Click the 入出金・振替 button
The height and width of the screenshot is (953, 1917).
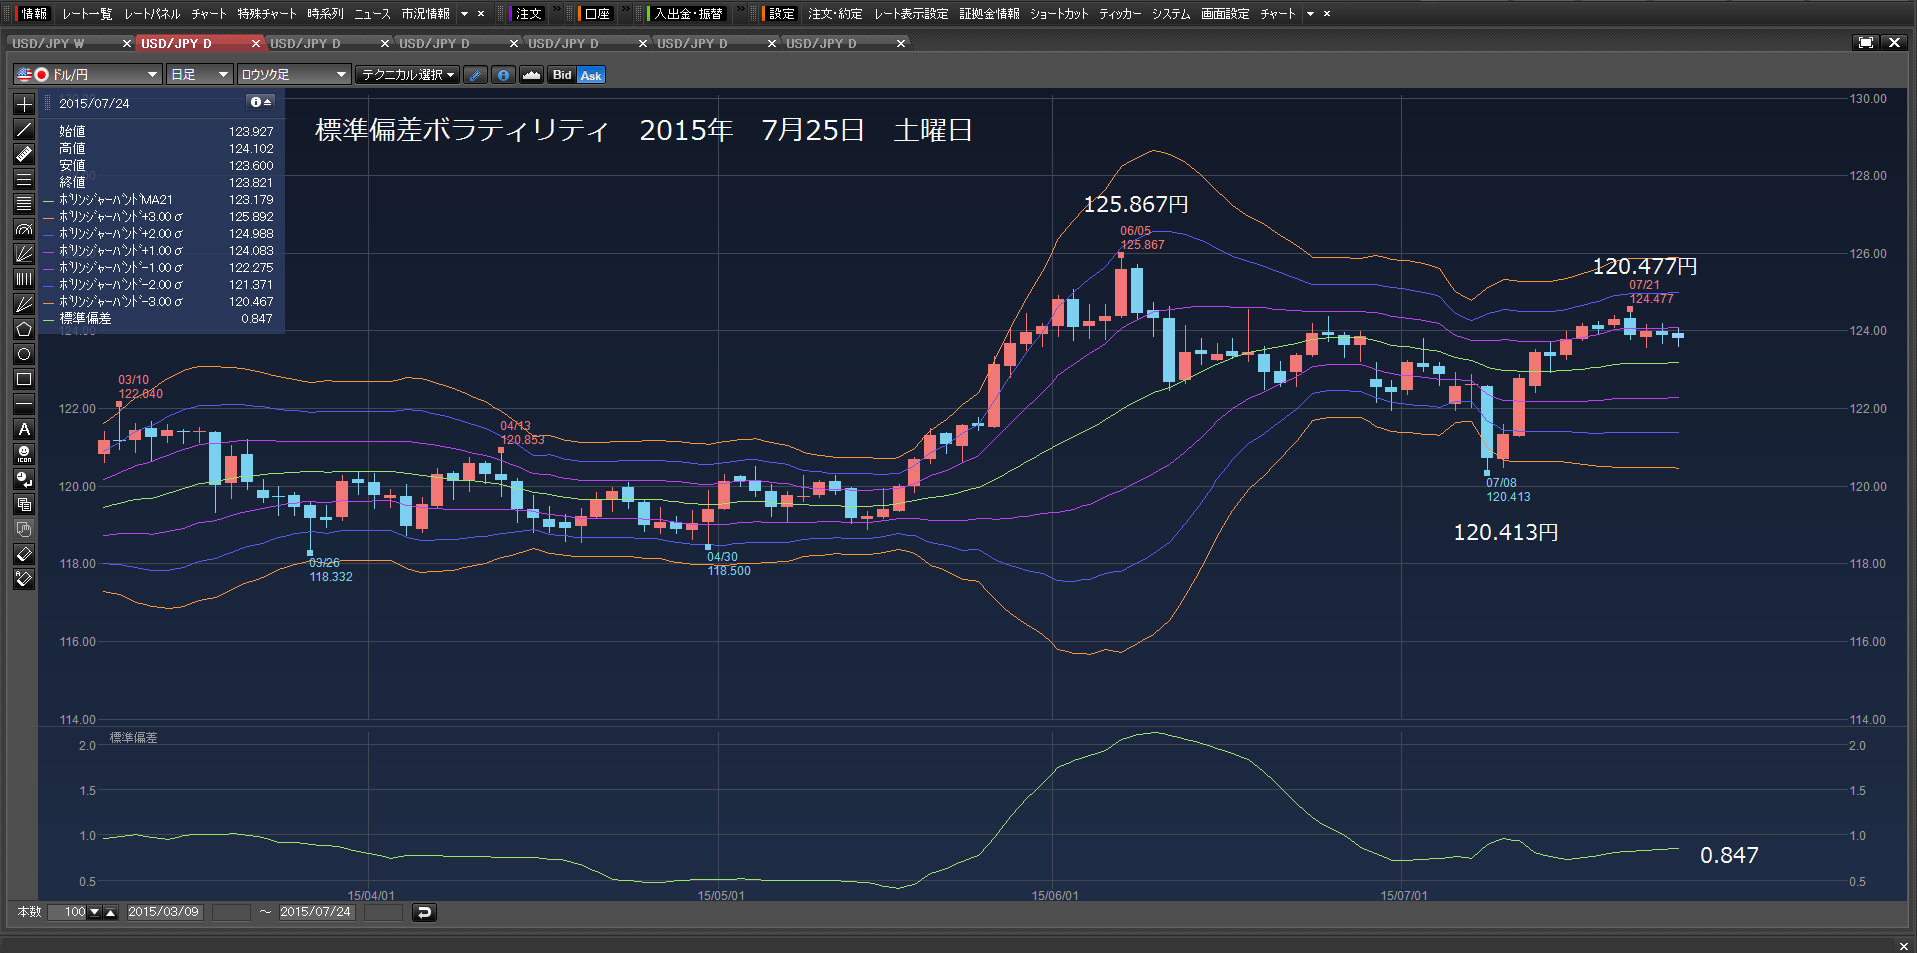(688, 14)
